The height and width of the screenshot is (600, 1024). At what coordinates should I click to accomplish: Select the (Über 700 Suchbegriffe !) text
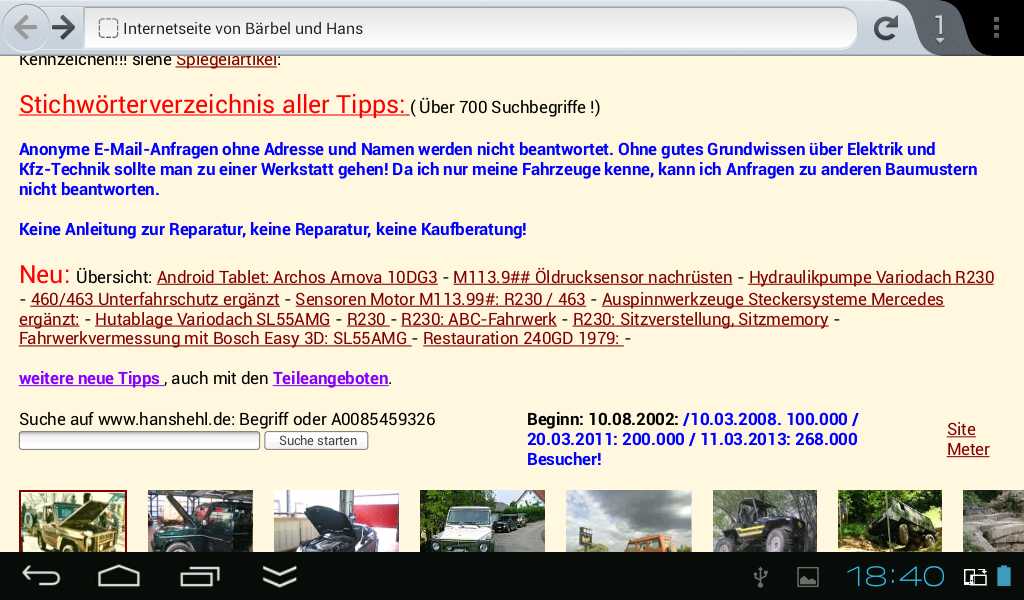click(x=505, y=107)
